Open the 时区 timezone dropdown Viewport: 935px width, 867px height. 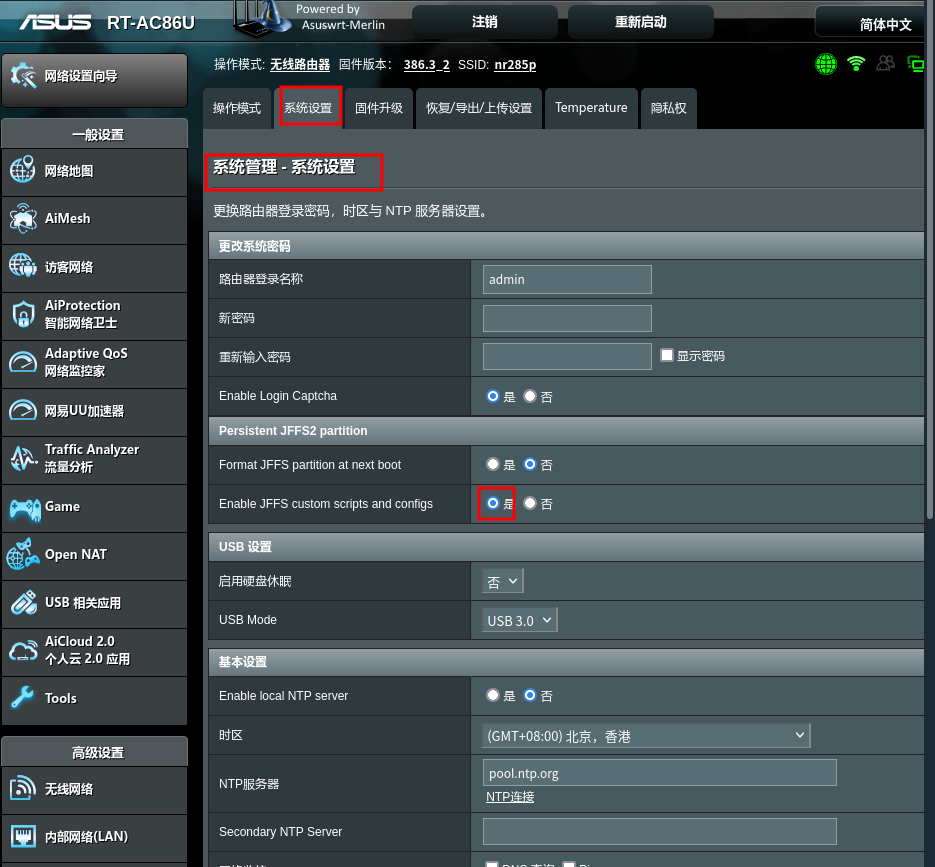pos(646,736)
